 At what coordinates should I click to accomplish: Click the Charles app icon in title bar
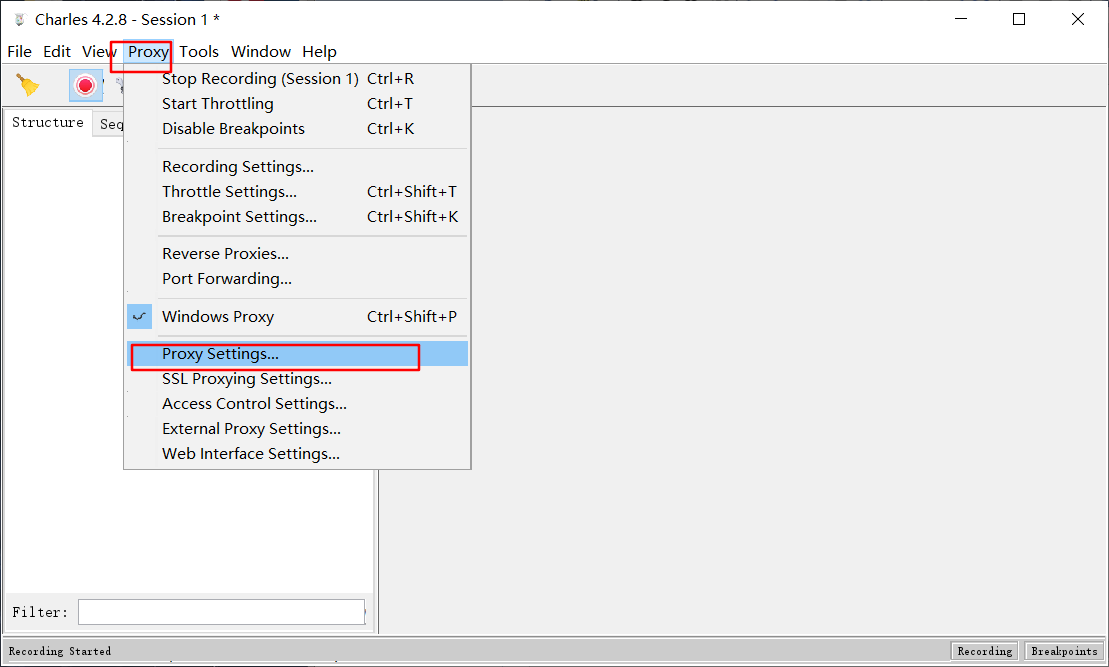click(19, 20)
